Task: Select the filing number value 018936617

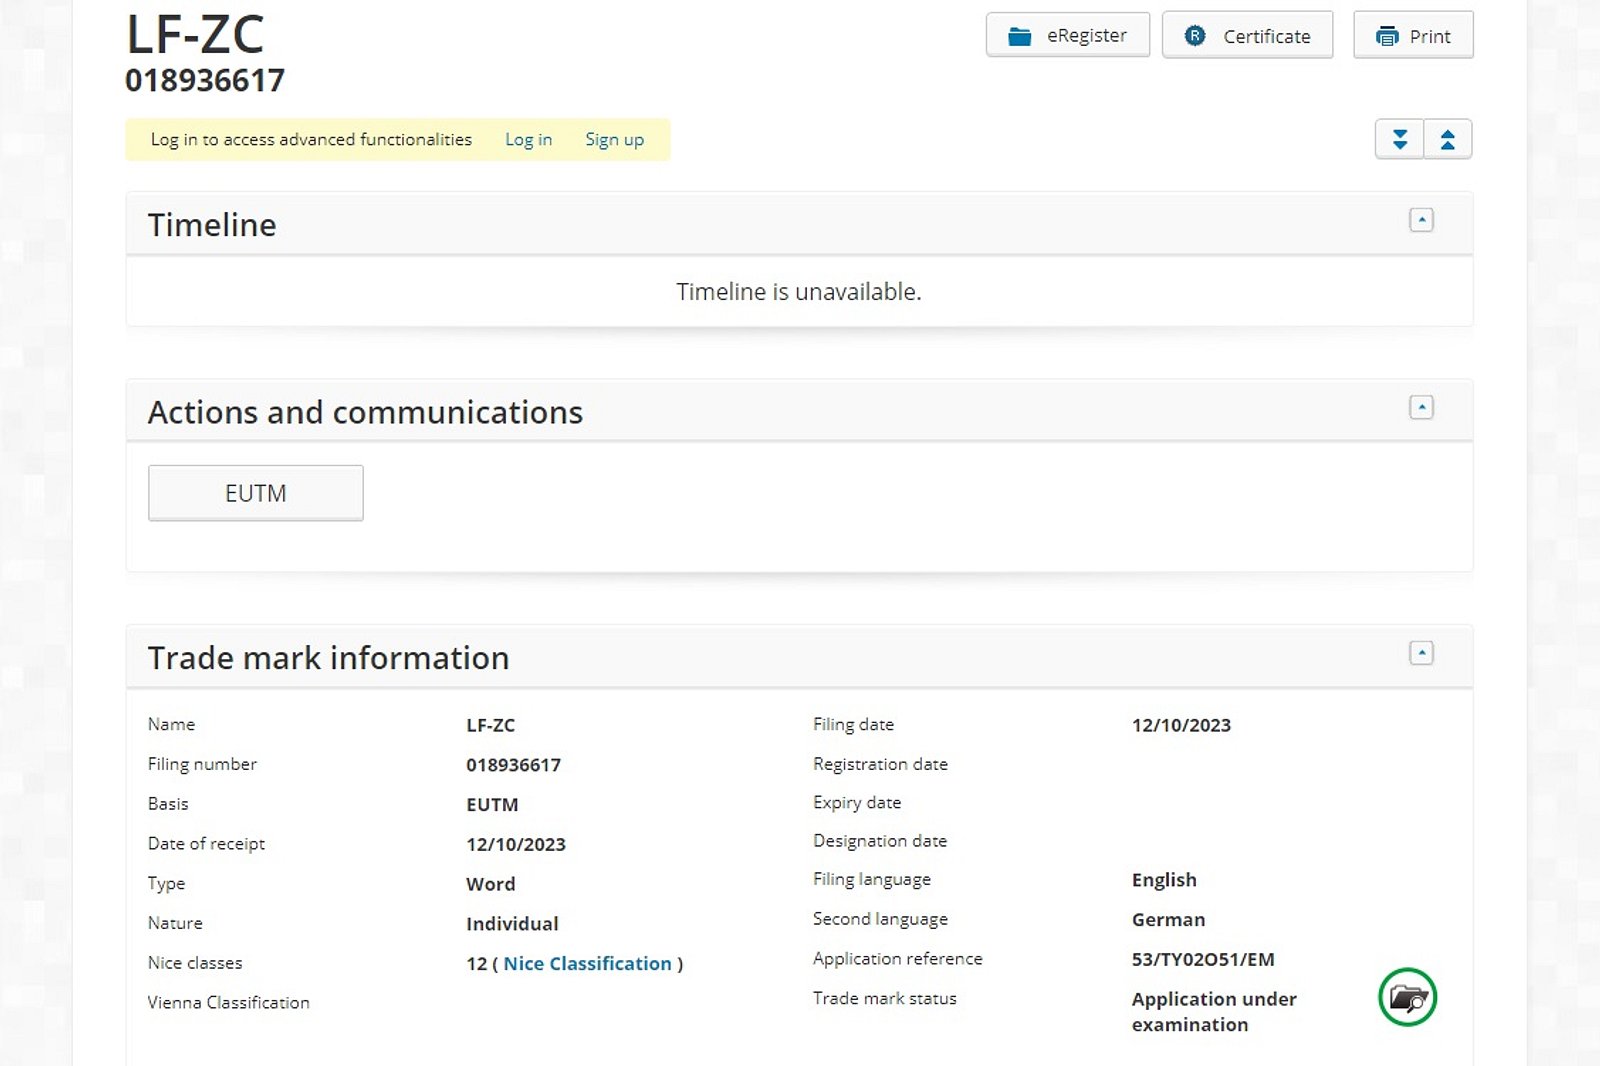Action: click(513, 765)
